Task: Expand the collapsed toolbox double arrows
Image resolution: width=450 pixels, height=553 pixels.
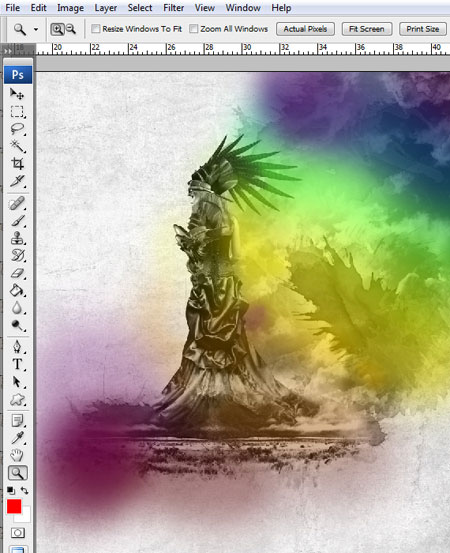Action: coord(8,51)
